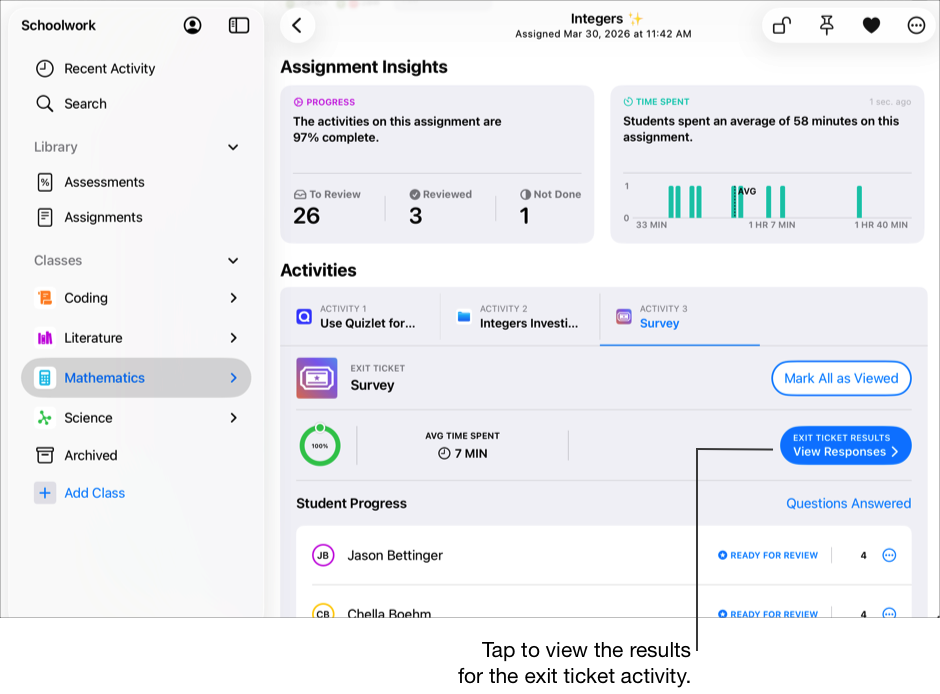The height and width of the screenshot is (694, 940).
Task: Collapse the Library section
Action: tap(233, 146)
